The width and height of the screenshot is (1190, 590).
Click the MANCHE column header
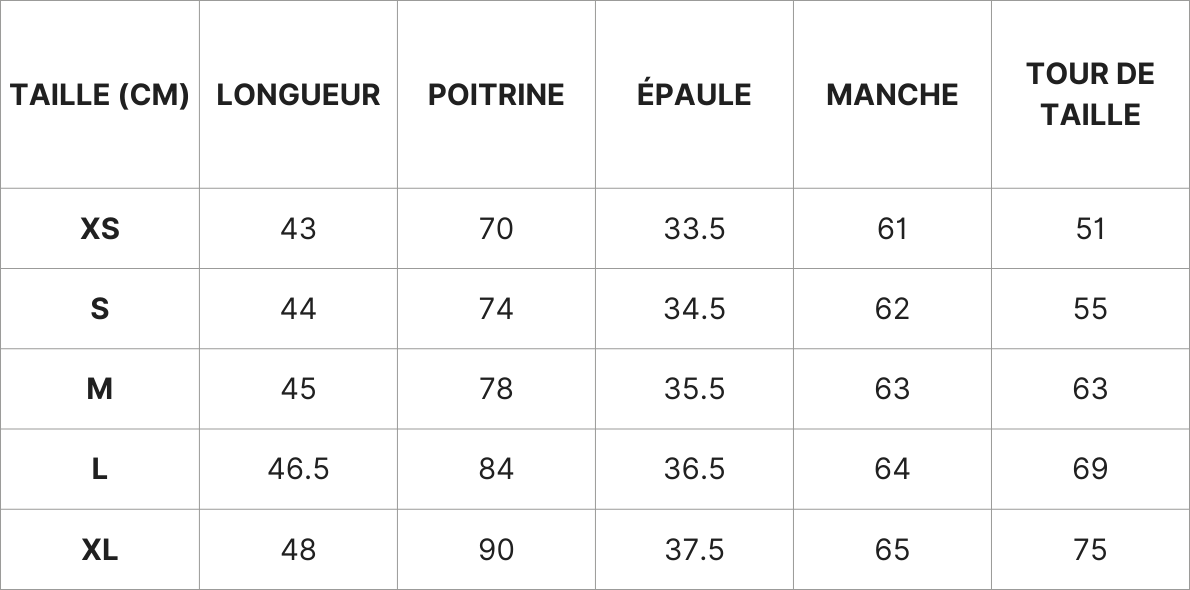tap(892, 95)
